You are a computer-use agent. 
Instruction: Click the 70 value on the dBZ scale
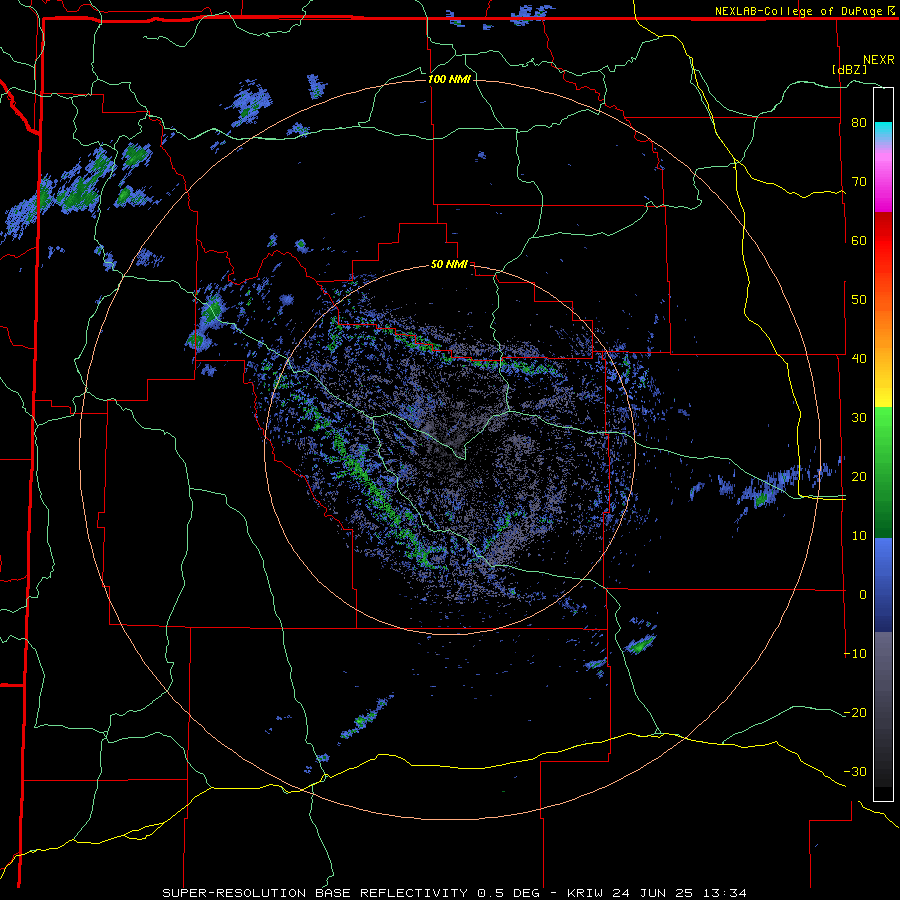(x=859, y=182)
